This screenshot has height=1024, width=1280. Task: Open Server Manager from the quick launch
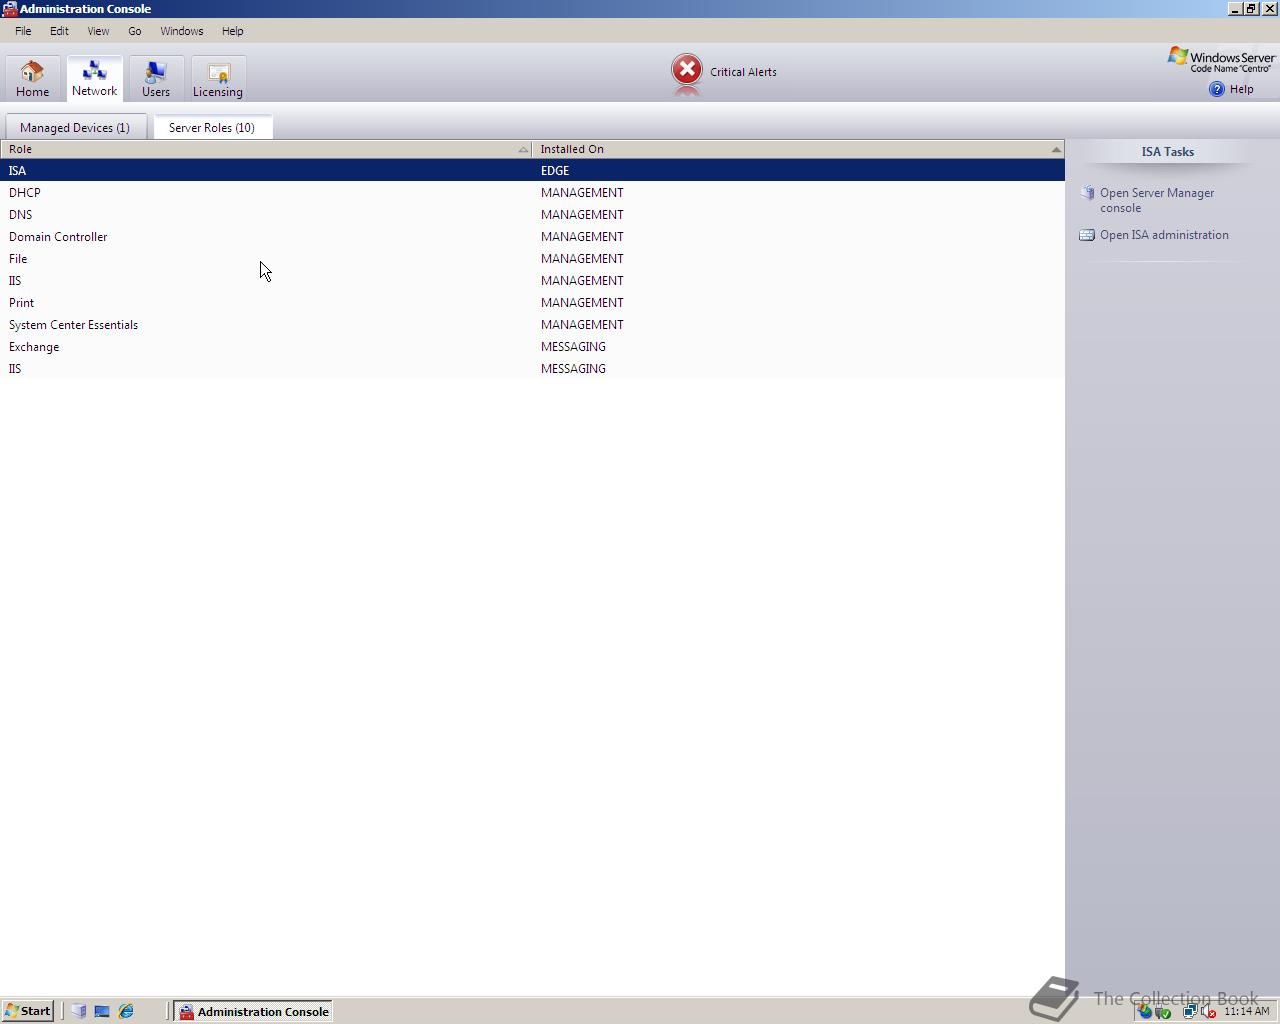[x=78, y=1011]
